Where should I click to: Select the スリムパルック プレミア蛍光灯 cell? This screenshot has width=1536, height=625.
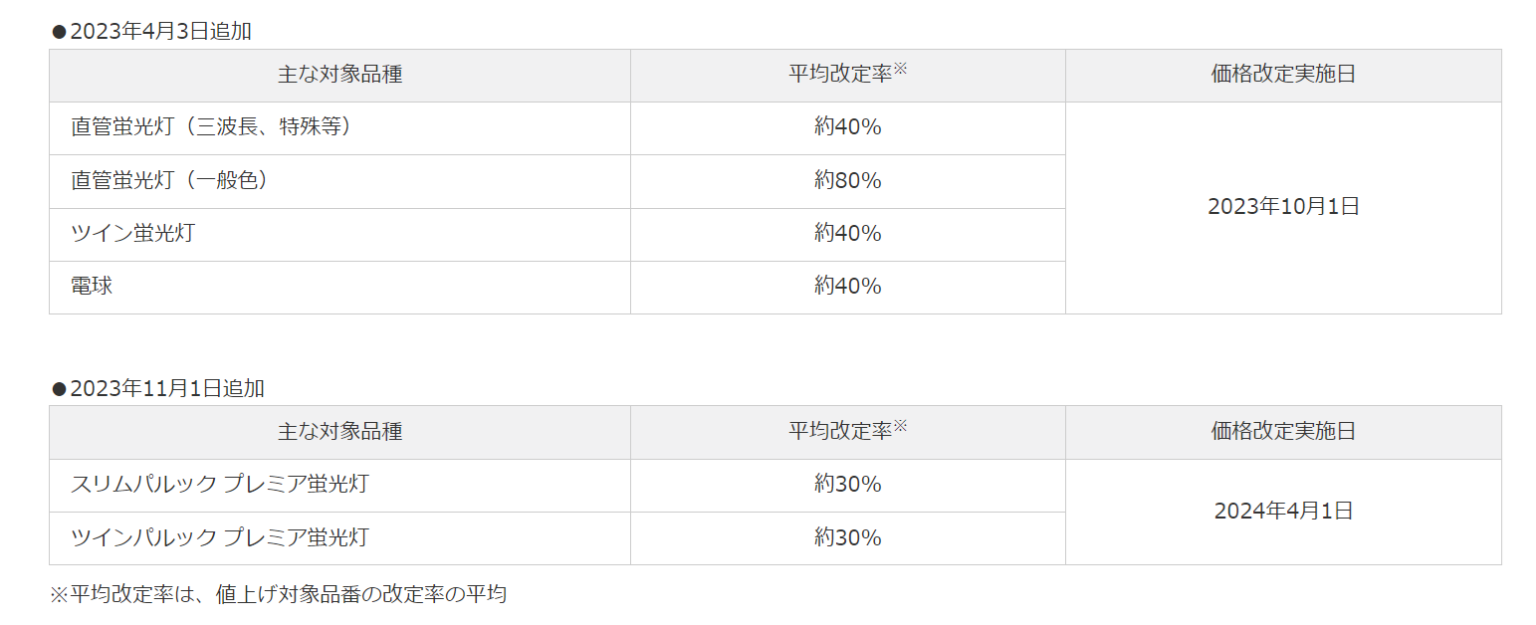[220, 485]
